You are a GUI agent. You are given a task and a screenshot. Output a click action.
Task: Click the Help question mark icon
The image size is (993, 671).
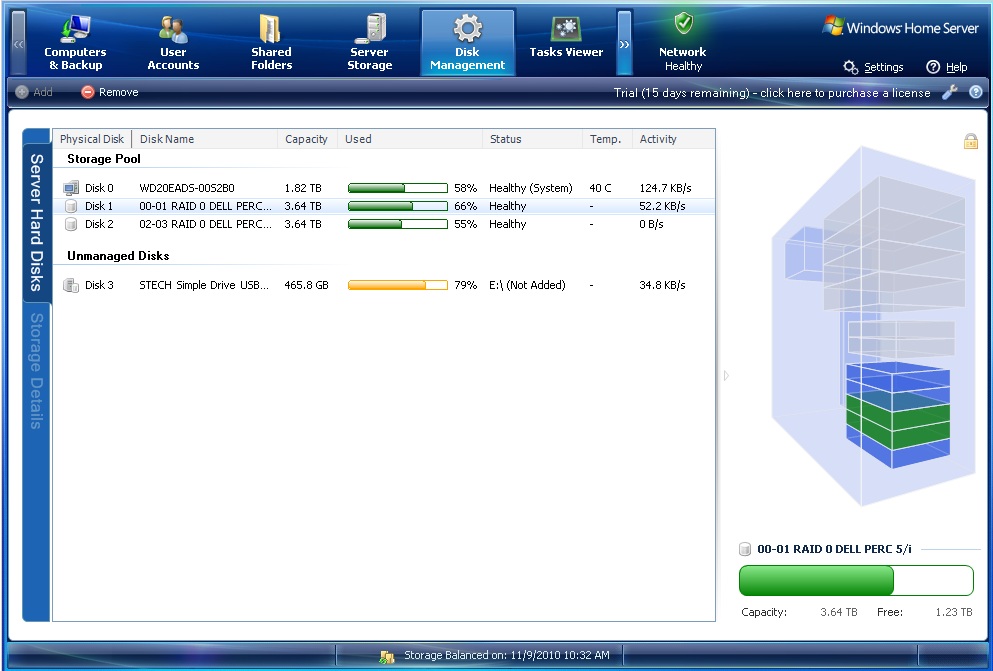click(x=933, y=67)
